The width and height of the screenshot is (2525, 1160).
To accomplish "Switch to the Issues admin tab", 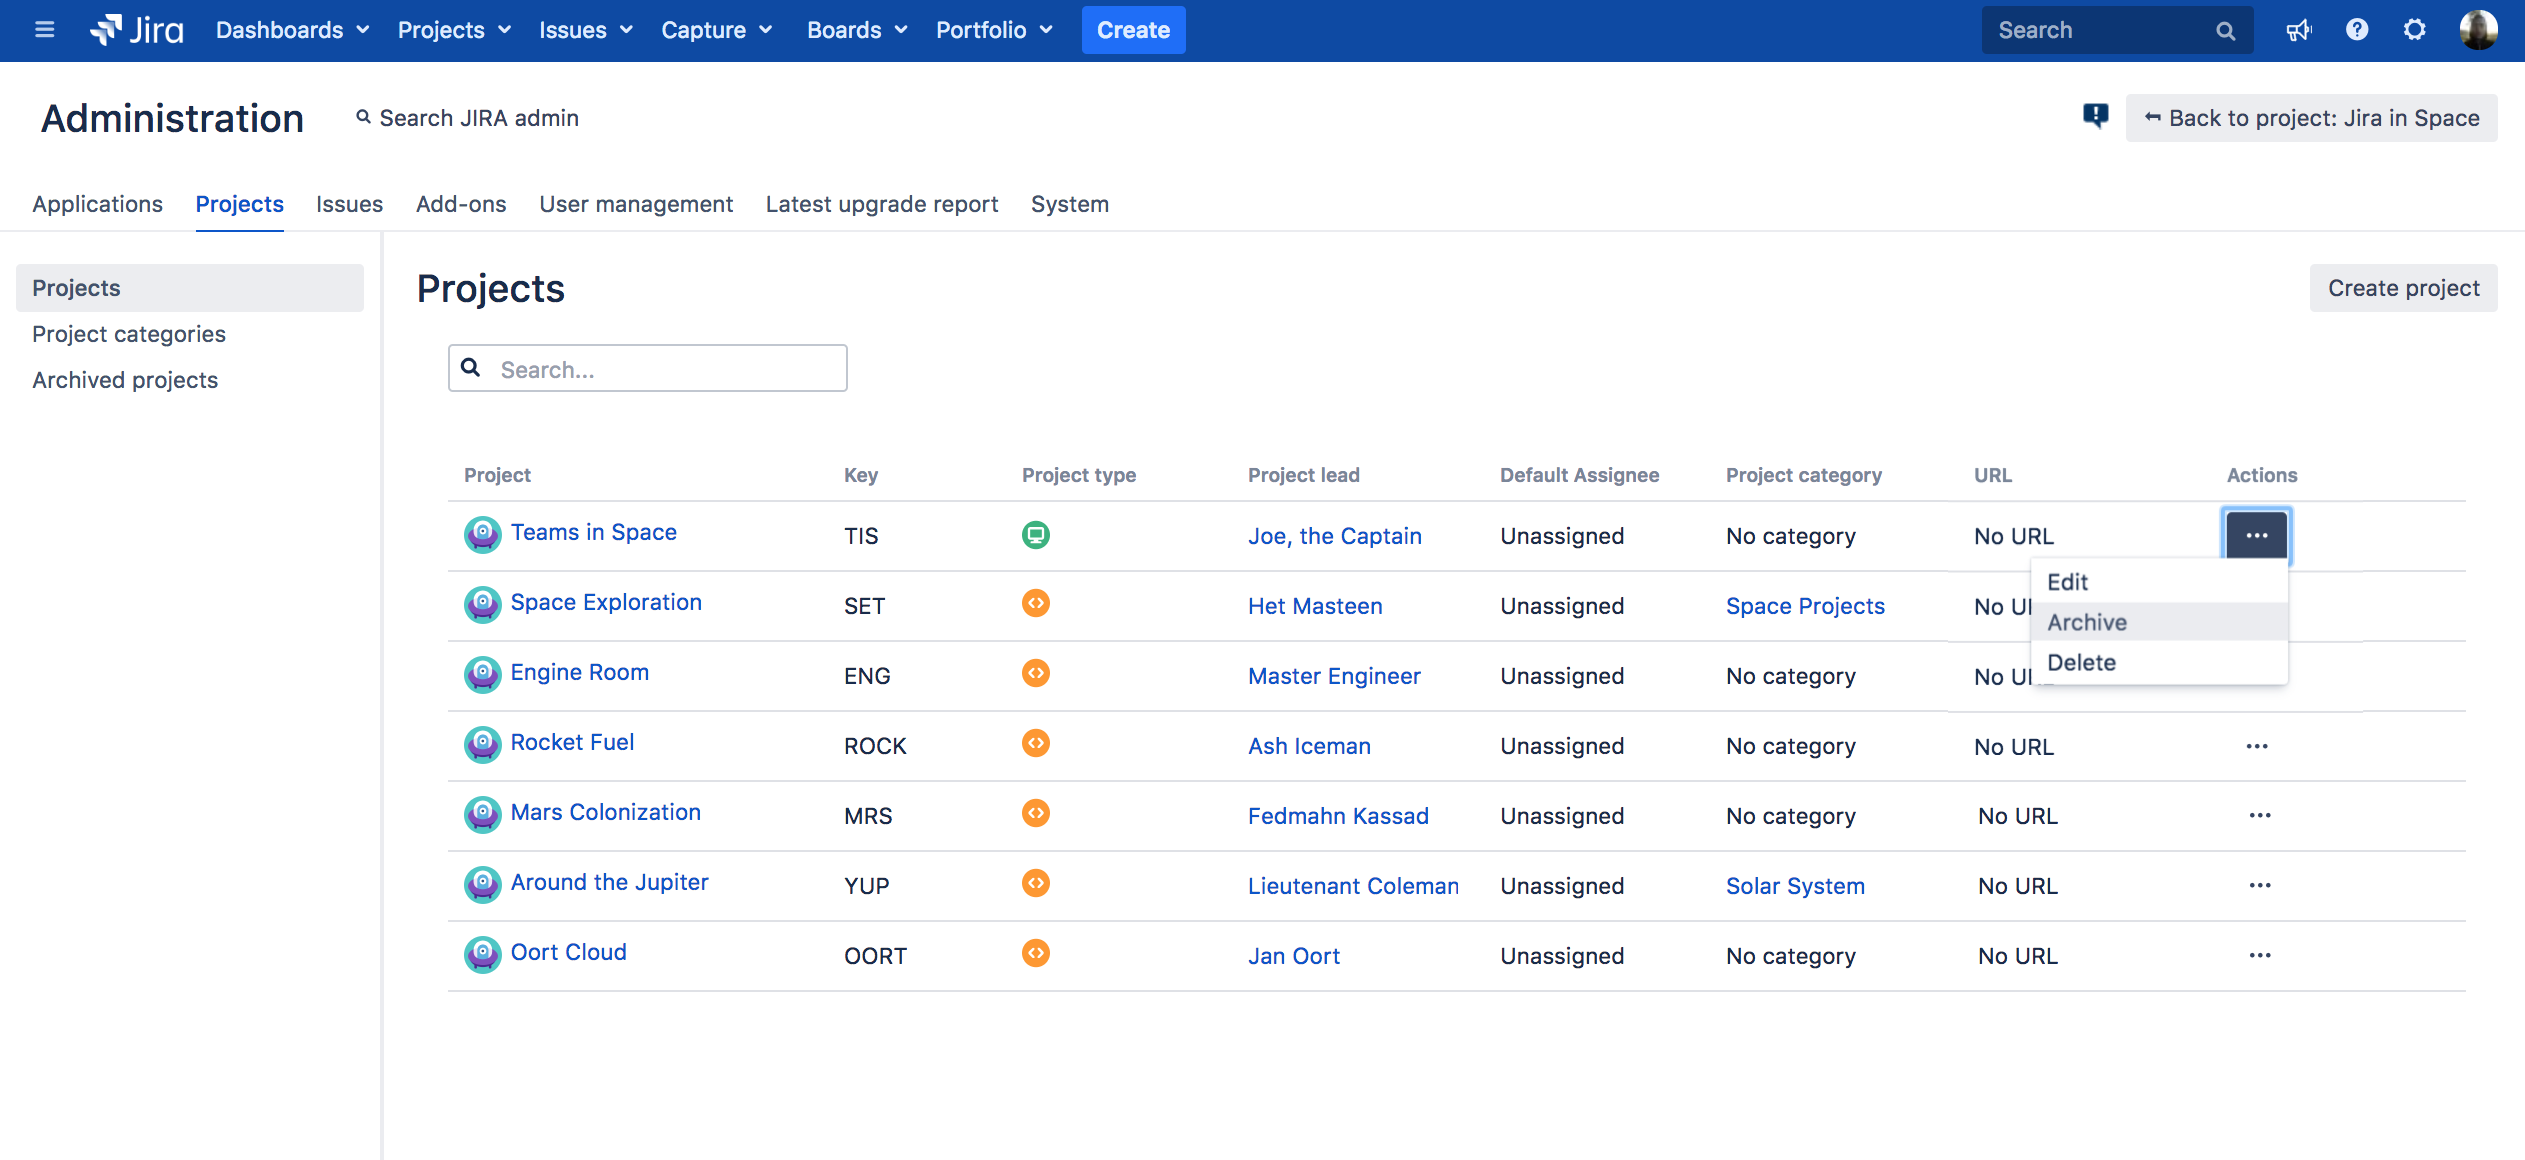I will click(x=349, y=204).
